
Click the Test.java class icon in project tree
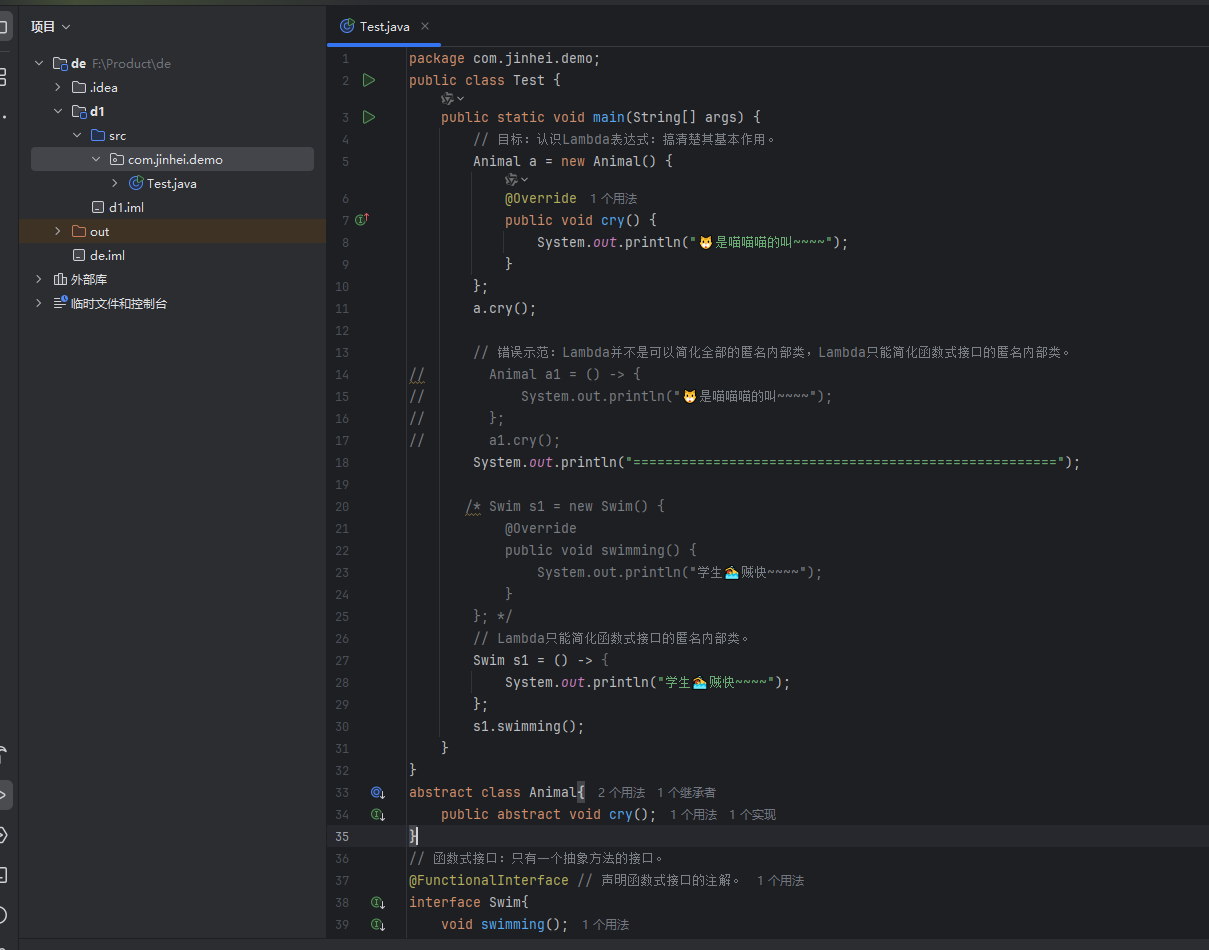pyautogui.click(x=136, y=183)
